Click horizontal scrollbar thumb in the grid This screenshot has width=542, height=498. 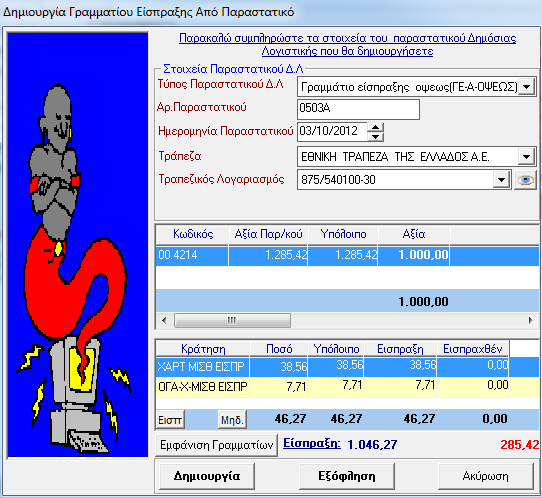point(232,320)
